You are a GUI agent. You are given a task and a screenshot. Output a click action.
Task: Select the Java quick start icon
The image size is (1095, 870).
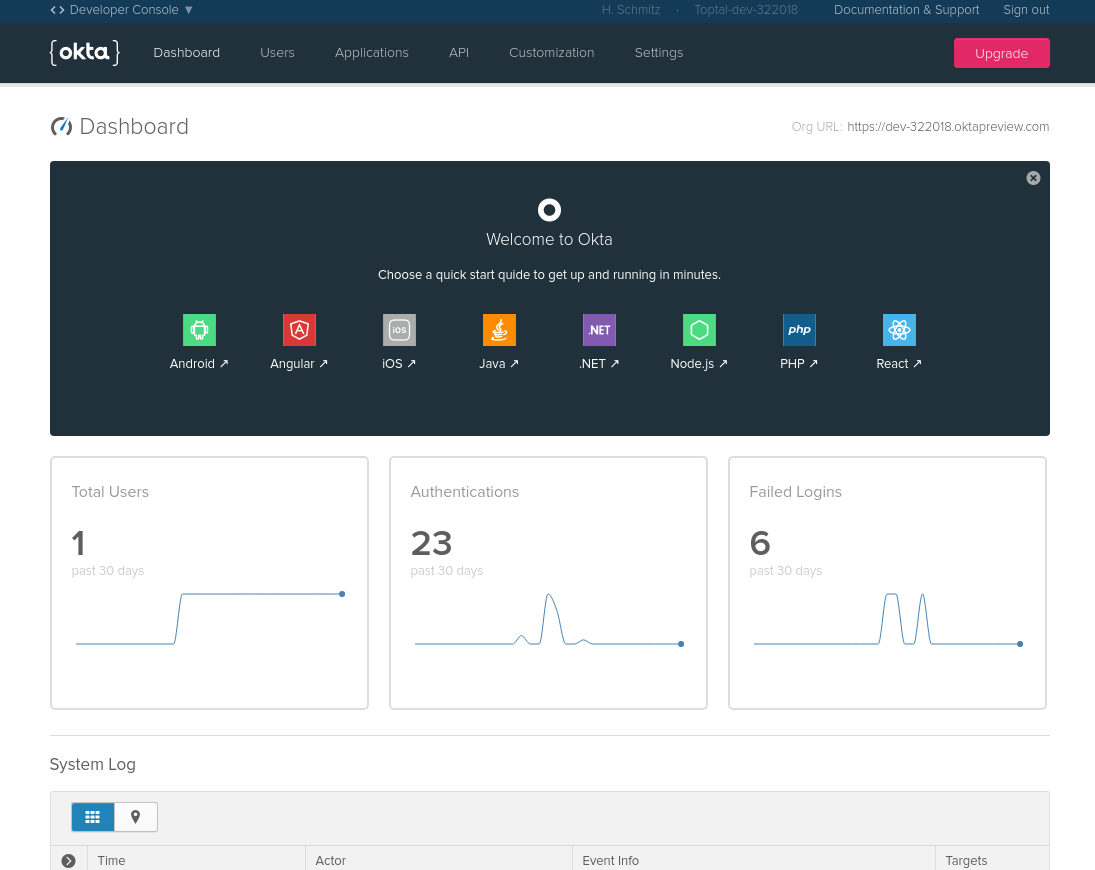click(x=499, y=330)
